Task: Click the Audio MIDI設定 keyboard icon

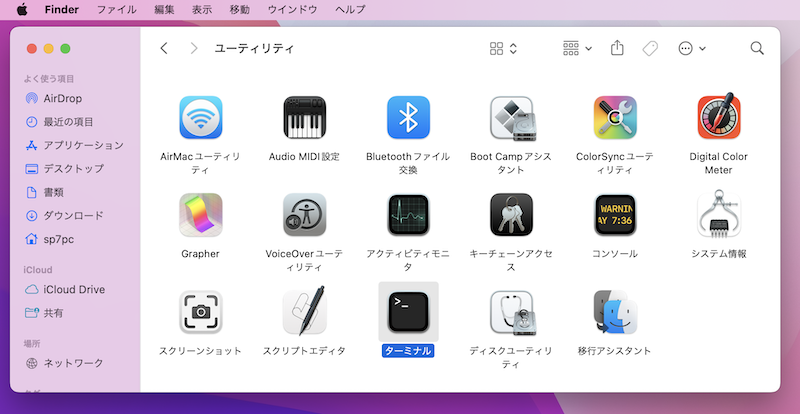Action: pos(304,118)
